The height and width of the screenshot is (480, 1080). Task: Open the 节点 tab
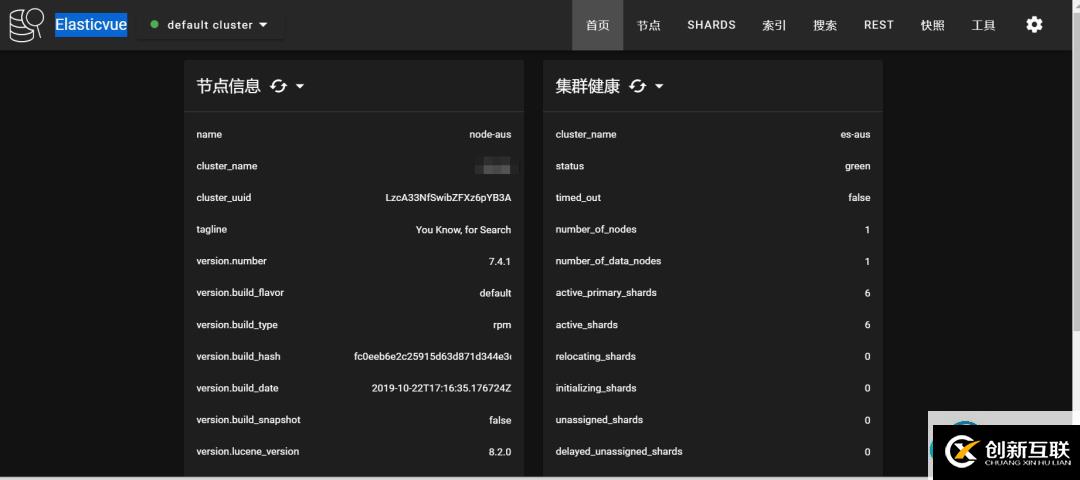(648, 25)
